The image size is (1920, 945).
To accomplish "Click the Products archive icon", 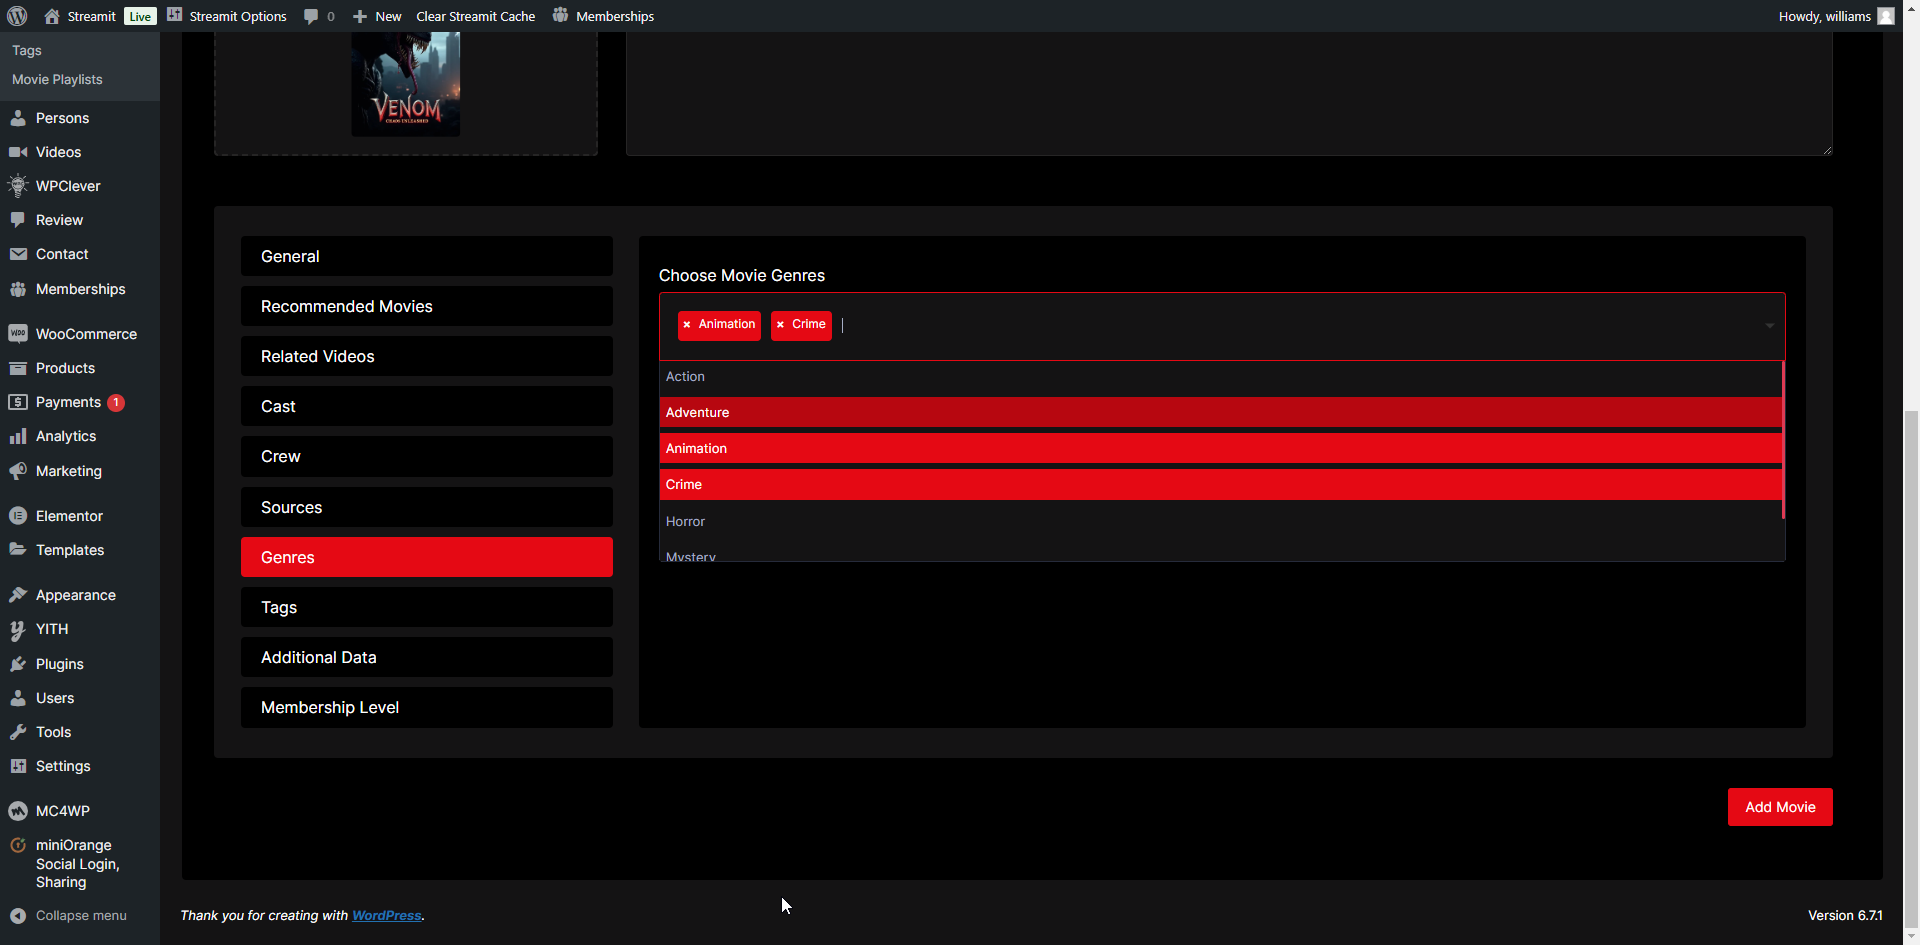I will (18, 368).
